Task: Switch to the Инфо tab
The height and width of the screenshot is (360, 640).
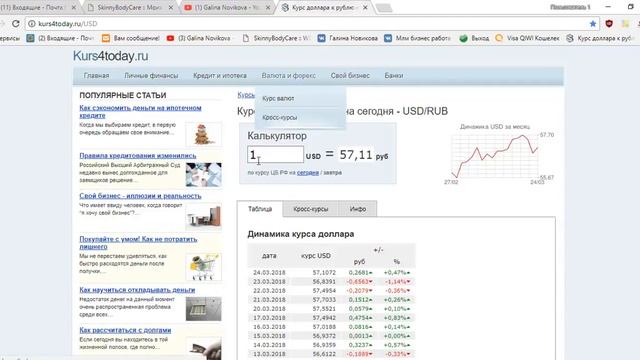Action: pyautogui.click(x=358, y=209)
